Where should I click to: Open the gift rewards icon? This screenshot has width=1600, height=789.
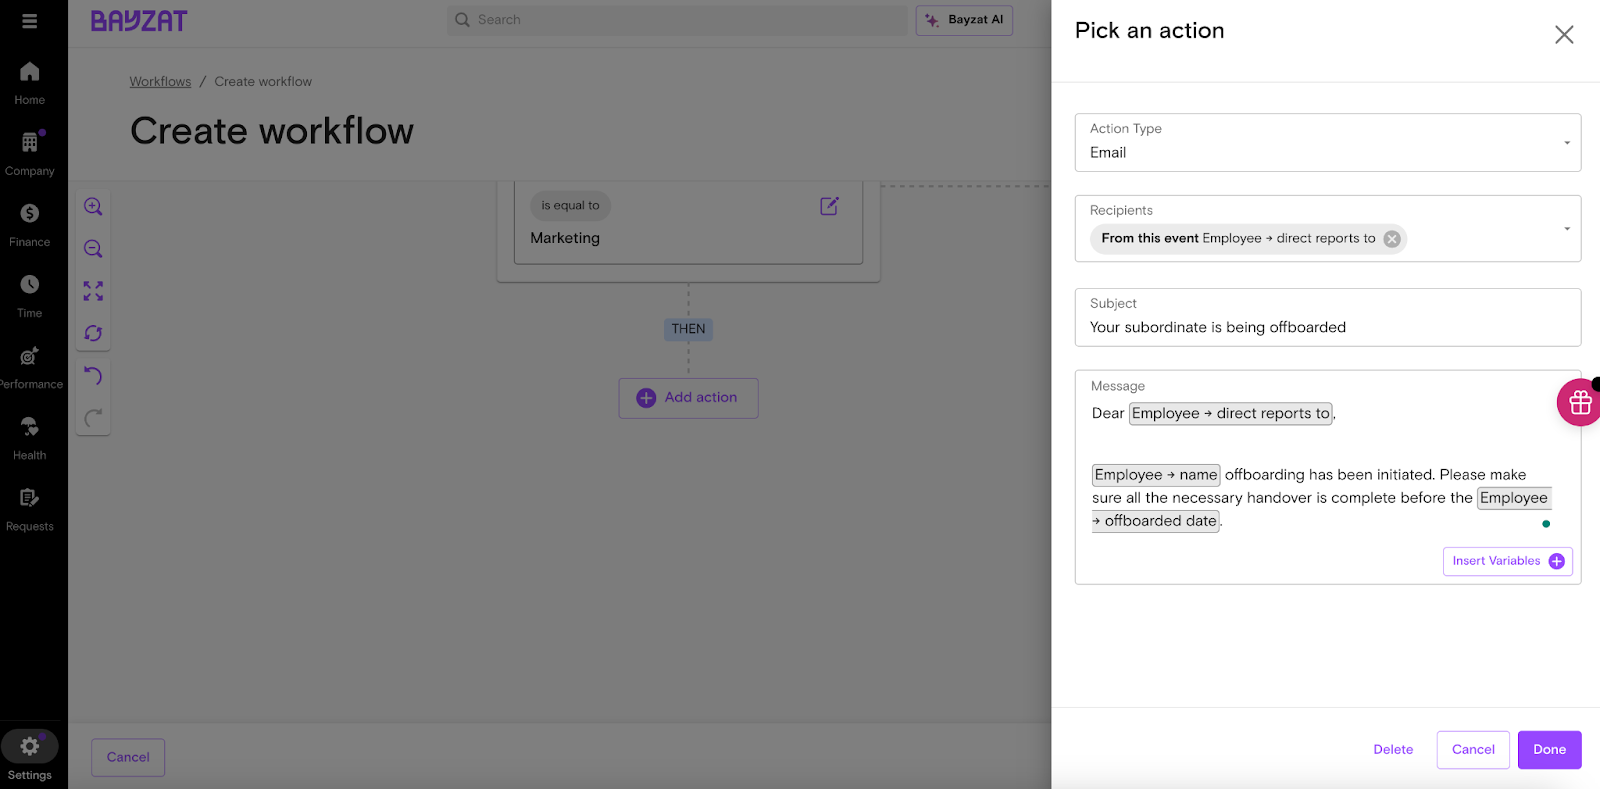click(1579, 402)
